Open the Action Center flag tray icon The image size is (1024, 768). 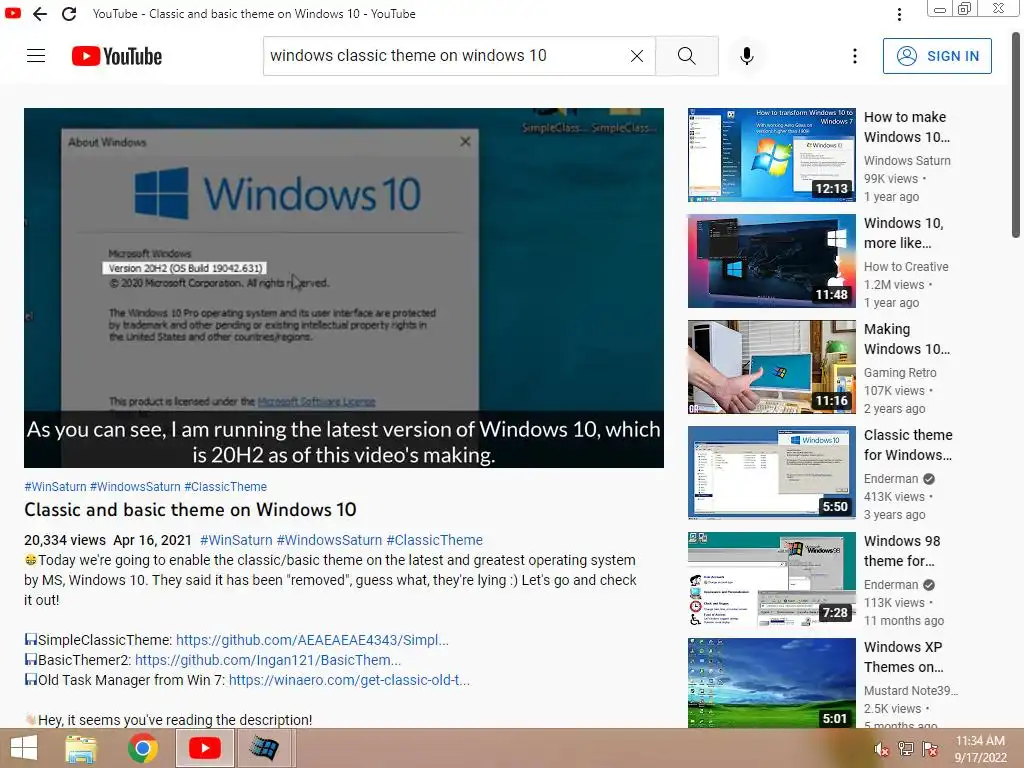(x=929, y=749)
